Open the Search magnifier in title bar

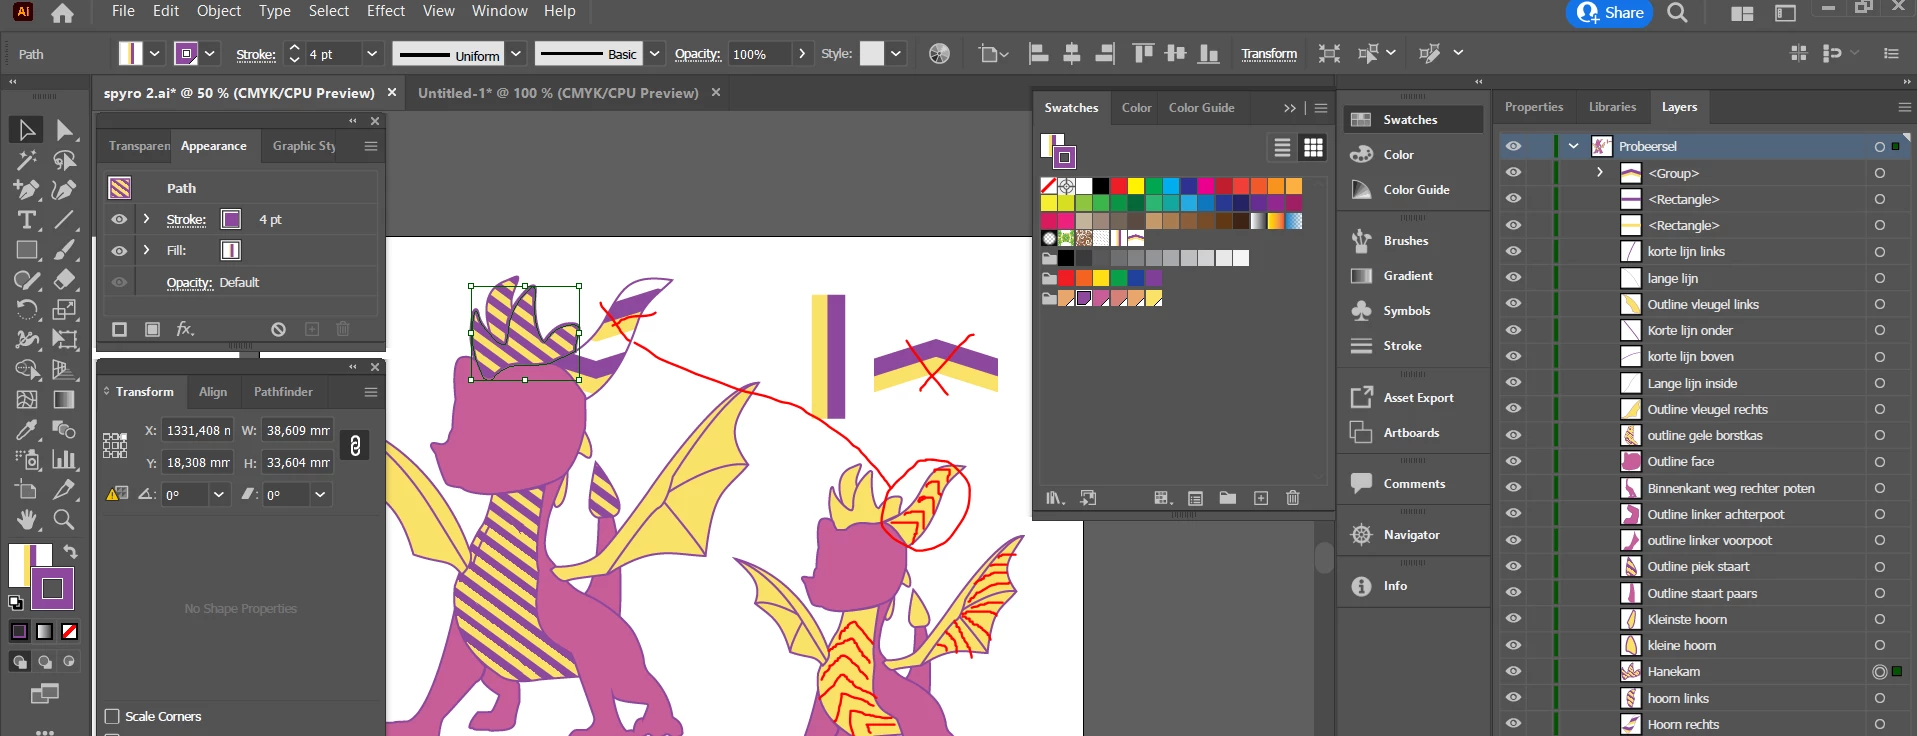tap(1677, 13)
